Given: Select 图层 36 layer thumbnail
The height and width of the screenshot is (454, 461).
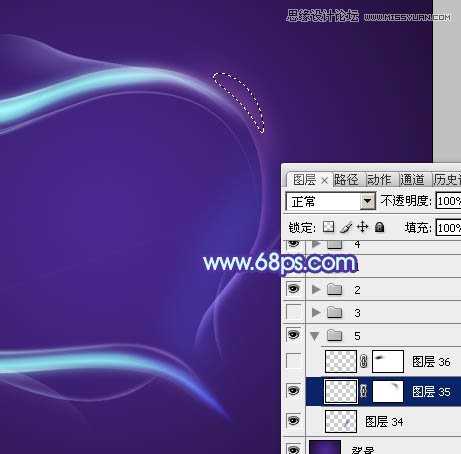Looking at the screenshot, I should [x=341, y=361].
